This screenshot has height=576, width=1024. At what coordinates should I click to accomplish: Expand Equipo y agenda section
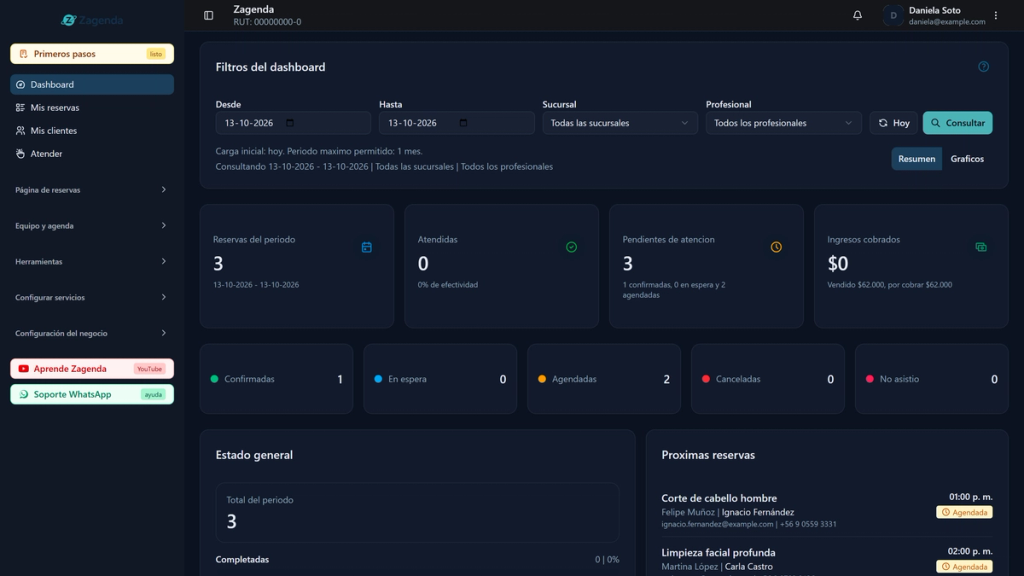pos(92,225)
